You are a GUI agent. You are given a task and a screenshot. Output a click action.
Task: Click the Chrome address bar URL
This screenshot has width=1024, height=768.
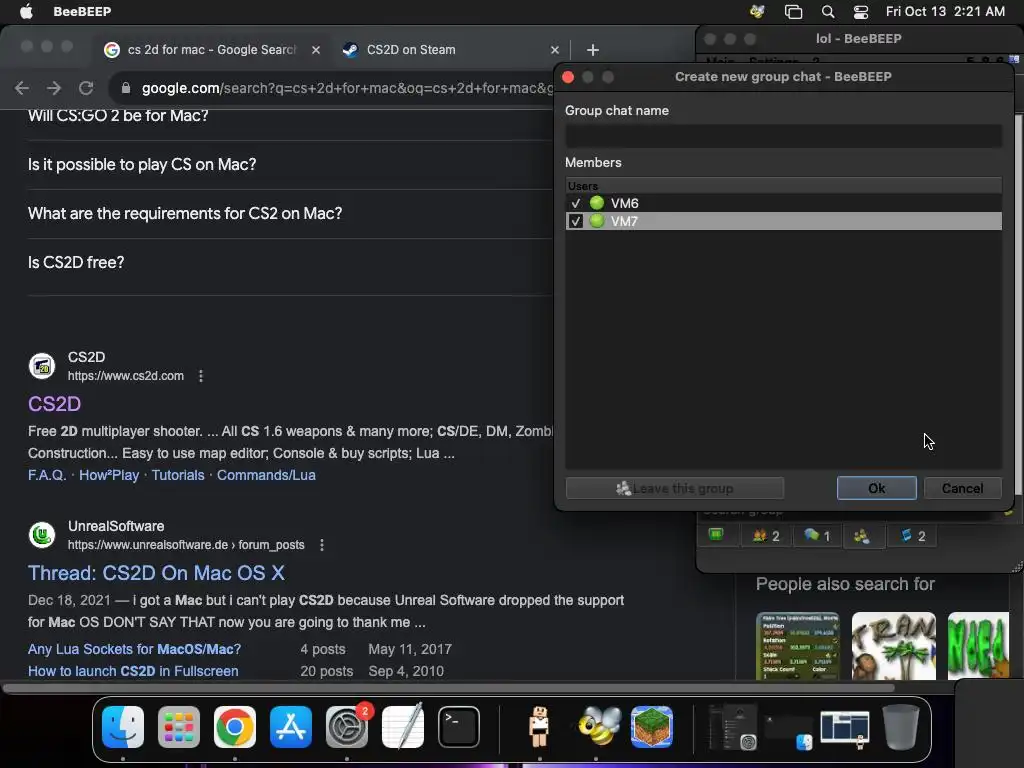click(347, 88)
